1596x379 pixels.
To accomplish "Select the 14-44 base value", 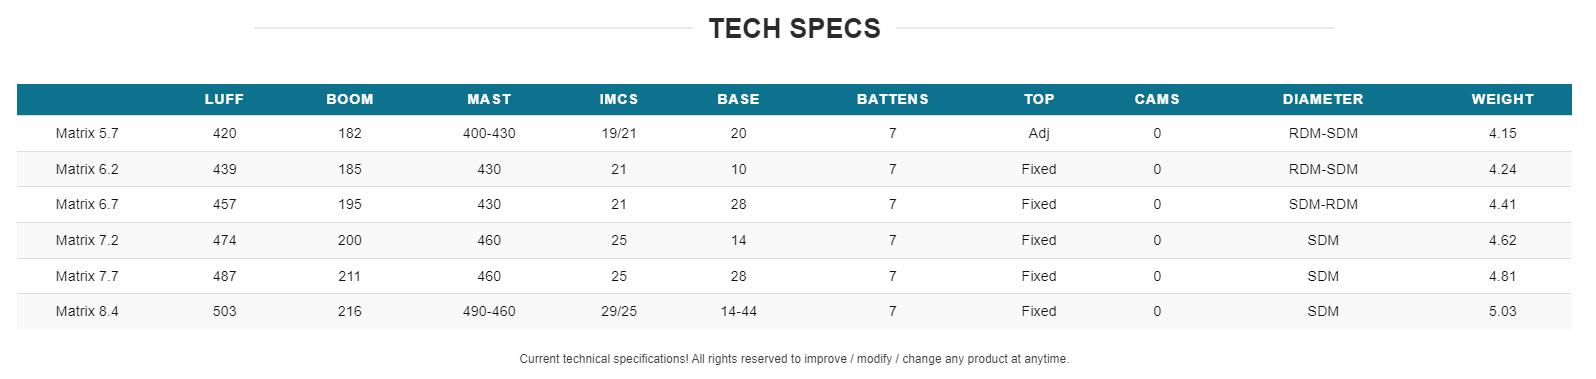I will click(x=738, y=311).
